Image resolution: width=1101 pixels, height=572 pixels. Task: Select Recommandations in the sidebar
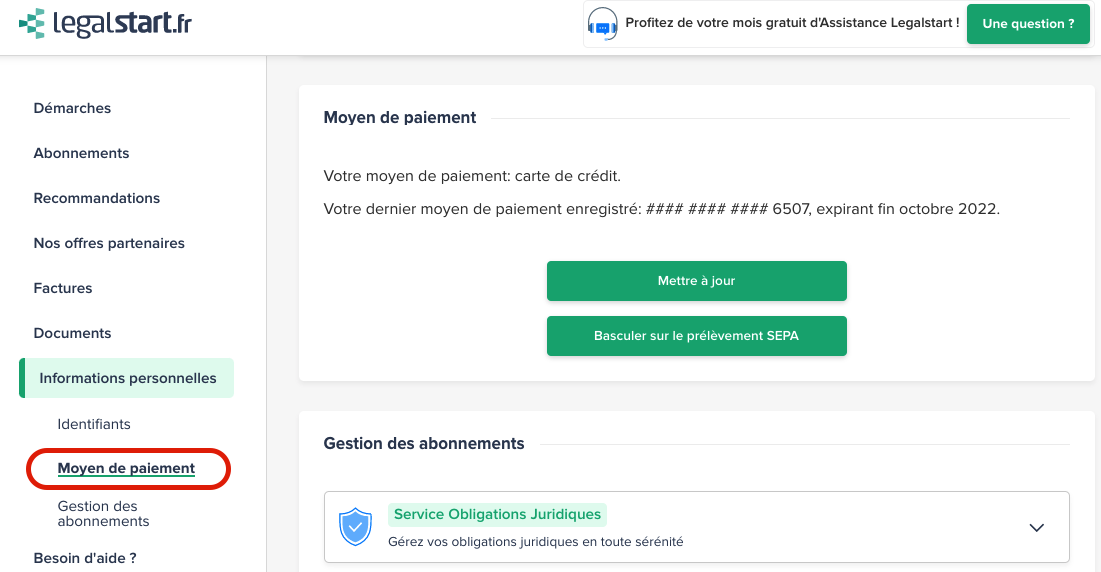[x=96, y=198]
